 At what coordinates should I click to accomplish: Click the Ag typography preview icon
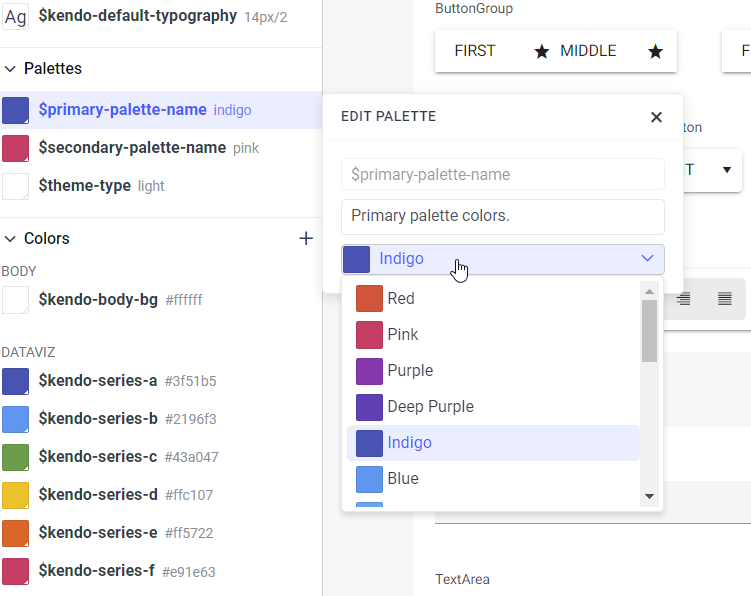click(x=16, y=17)
